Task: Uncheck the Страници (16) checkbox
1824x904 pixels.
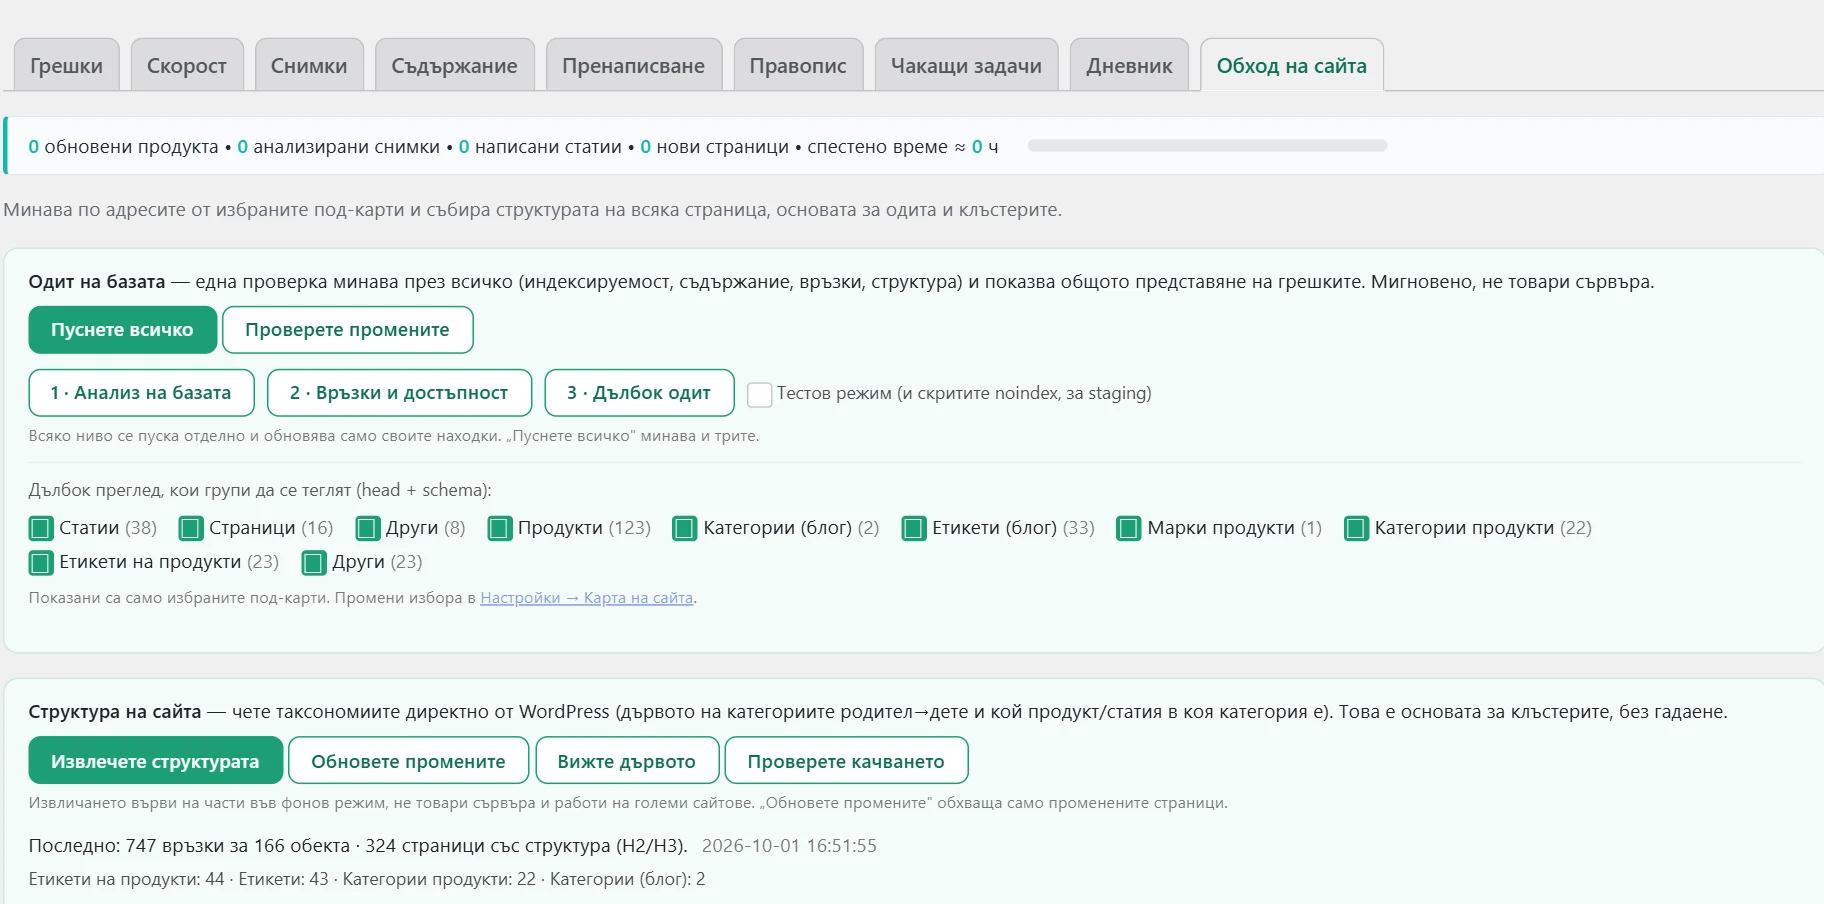Action: (191, 528)
